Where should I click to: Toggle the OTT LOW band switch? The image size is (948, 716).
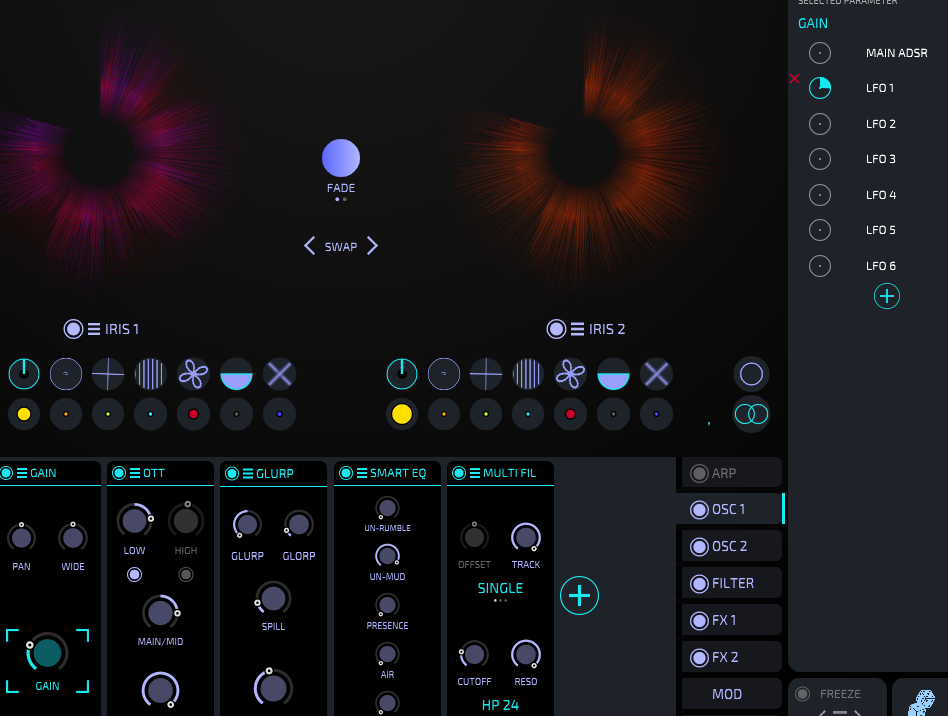click(134, 574)
